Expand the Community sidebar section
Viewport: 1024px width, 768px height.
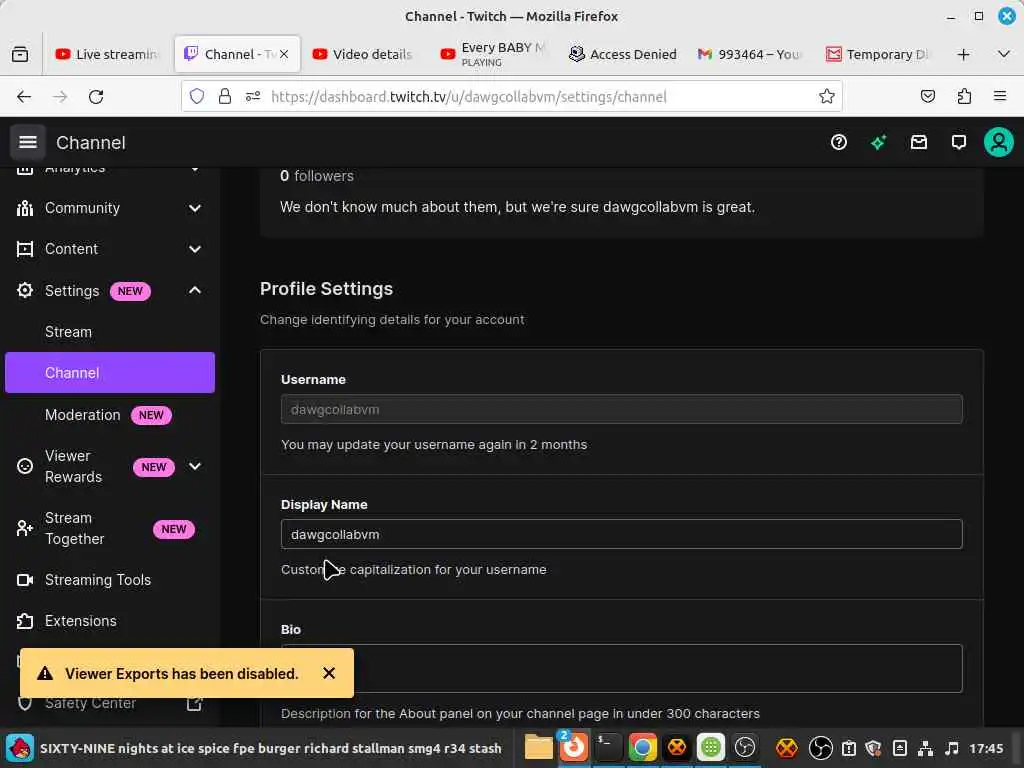tap(195, 208)
